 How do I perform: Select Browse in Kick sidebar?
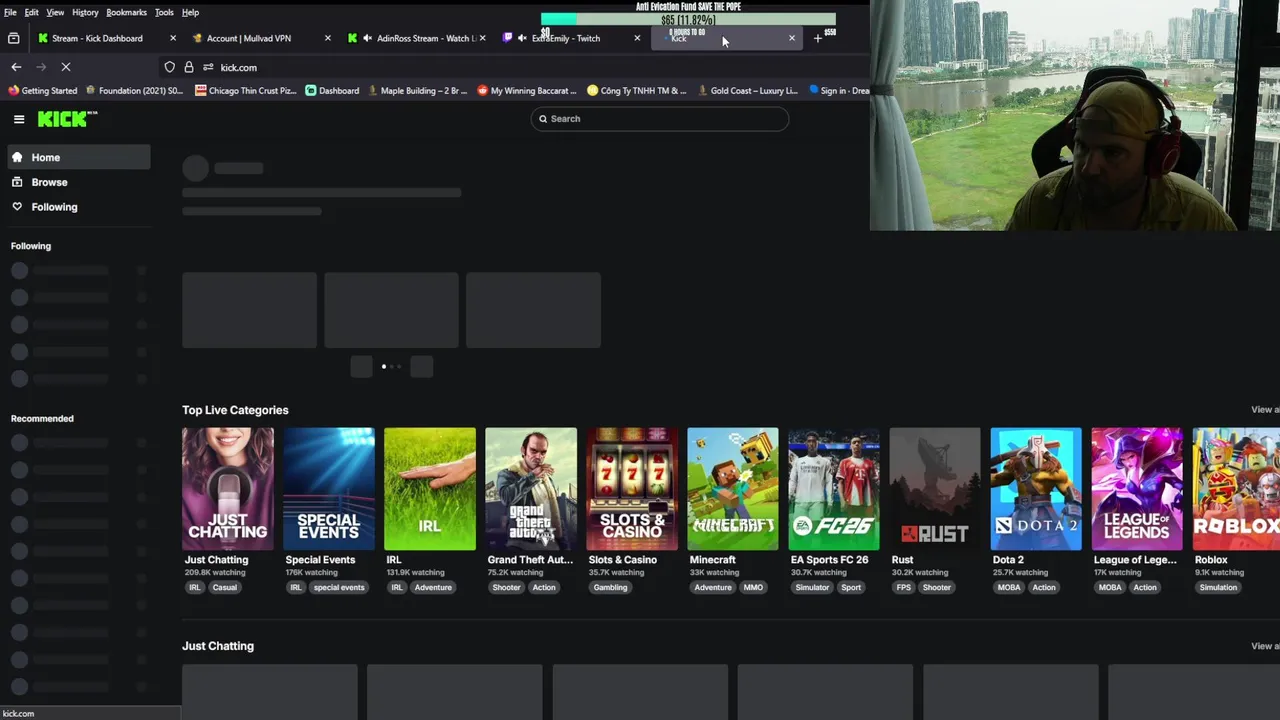point(79,182)
